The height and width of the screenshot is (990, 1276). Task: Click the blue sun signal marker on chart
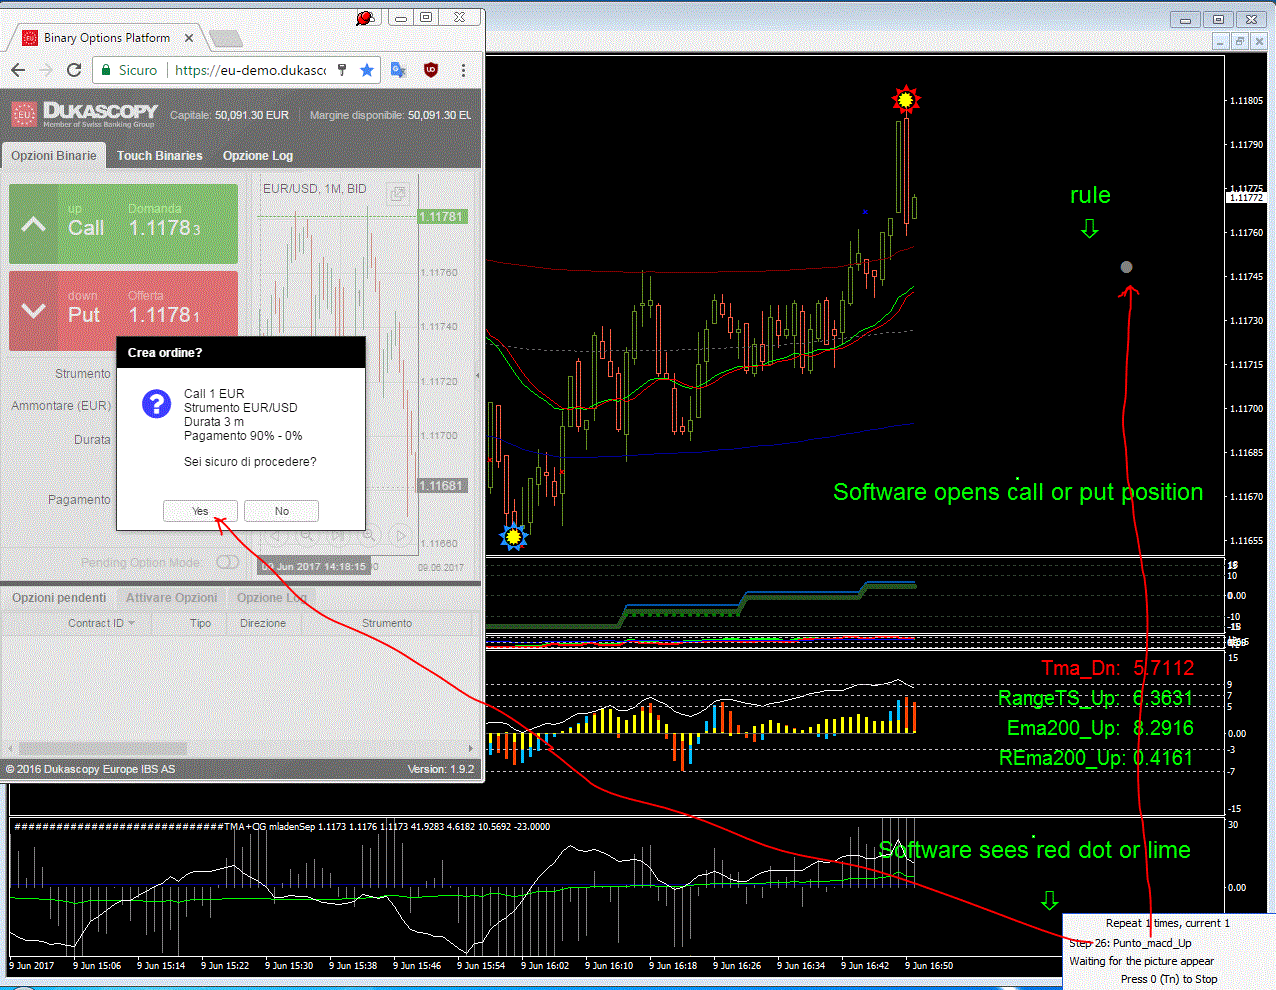tap(513, 537)
